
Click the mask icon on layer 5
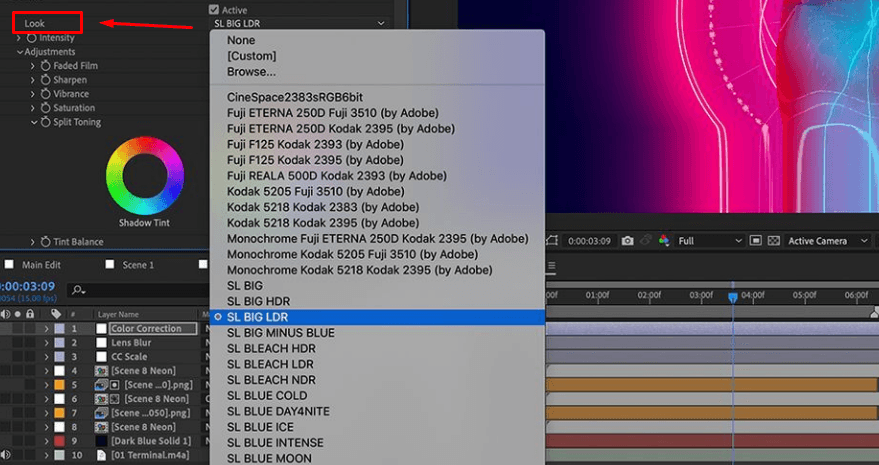(x=114, y=385)
